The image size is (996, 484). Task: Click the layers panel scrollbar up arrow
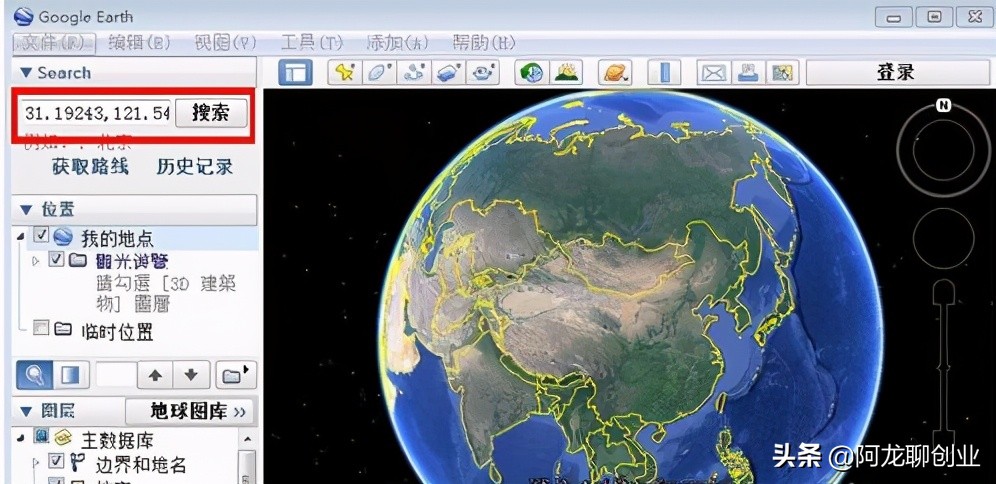tap(247, 440)
